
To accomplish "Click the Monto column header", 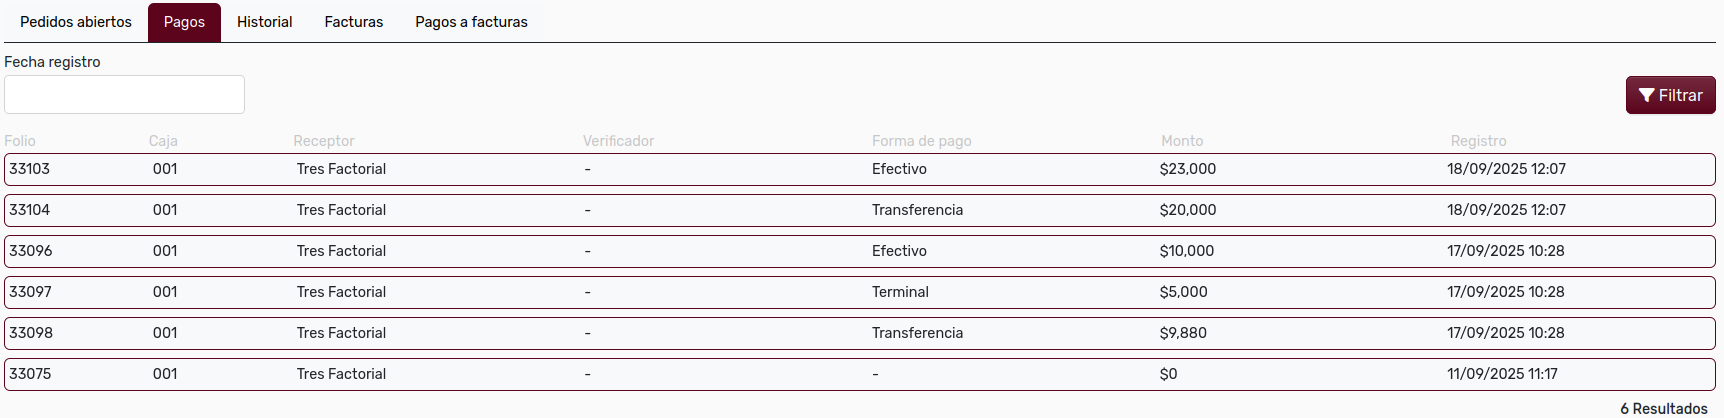I will 1182,141.
